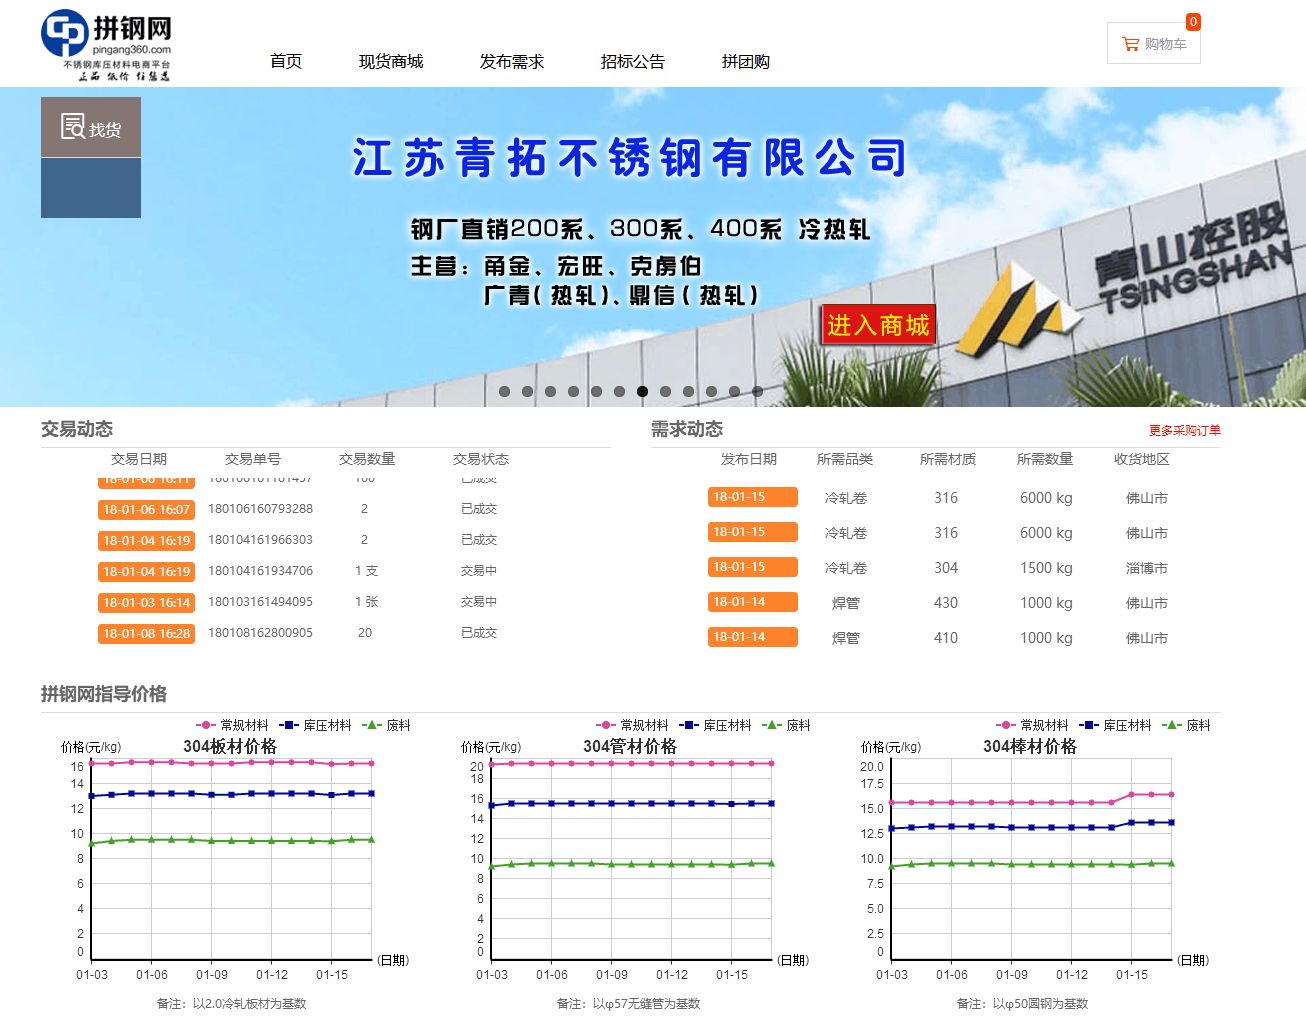1306x1019 pixels.
Task: Click the note 以φ50圆钢为基数
Action: (x=1040, y=1004)
